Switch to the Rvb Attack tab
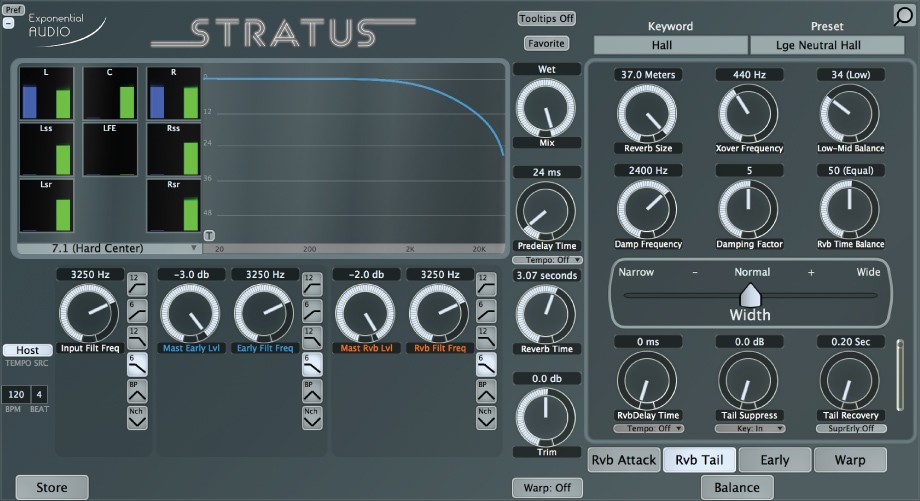 tap(624, 460)
